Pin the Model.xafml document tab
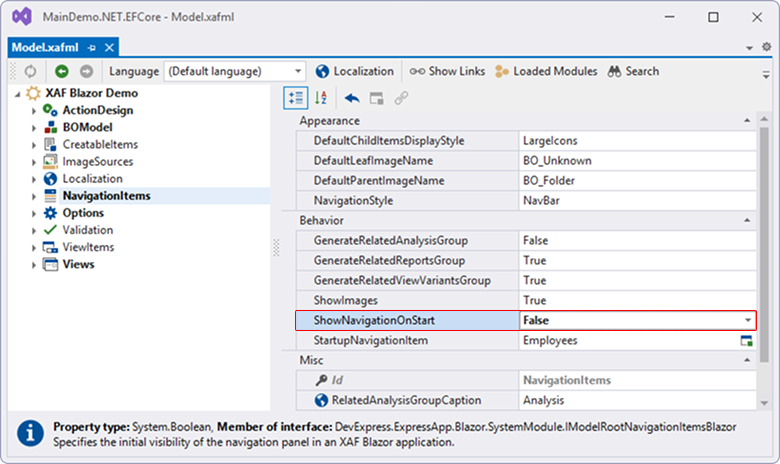Screen dimensions: 780x464 click(91, 47)
